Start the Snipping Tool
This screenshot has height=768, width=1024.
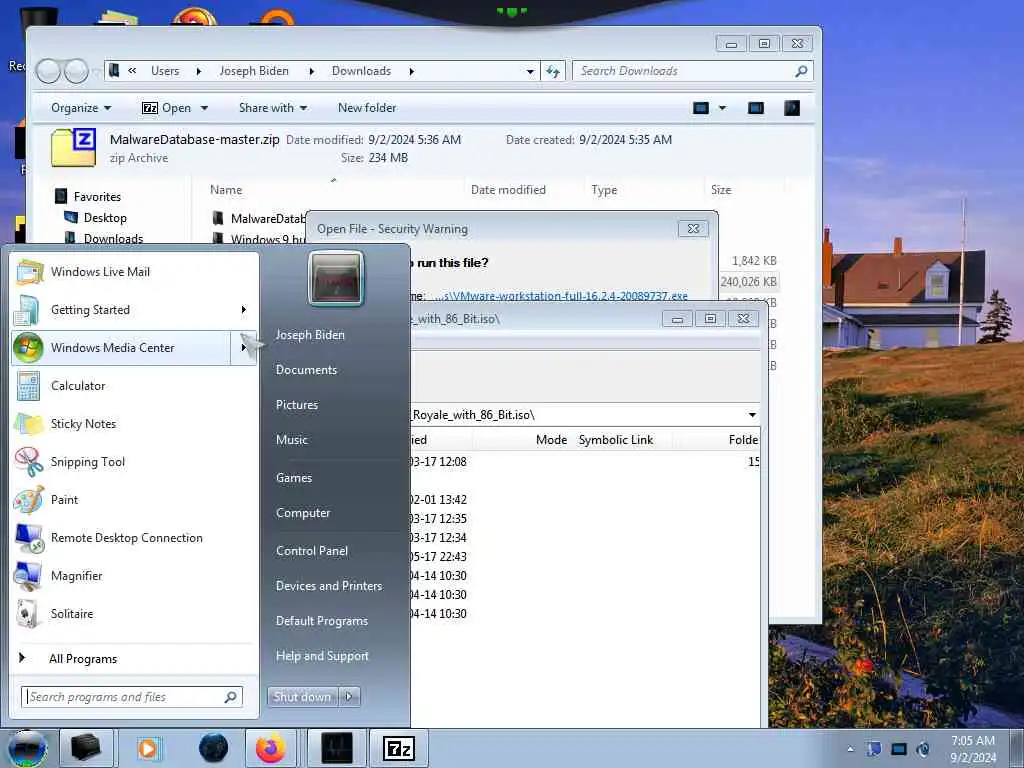[135, 461]
